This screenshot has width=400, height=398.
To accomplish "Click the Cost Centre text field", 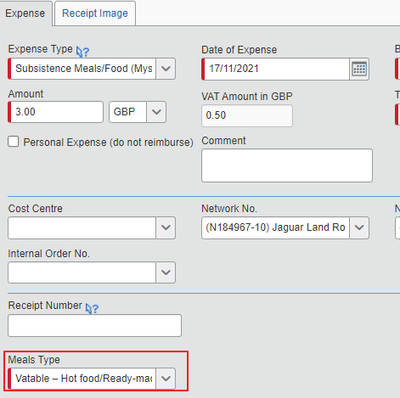I will pos(82,228).
